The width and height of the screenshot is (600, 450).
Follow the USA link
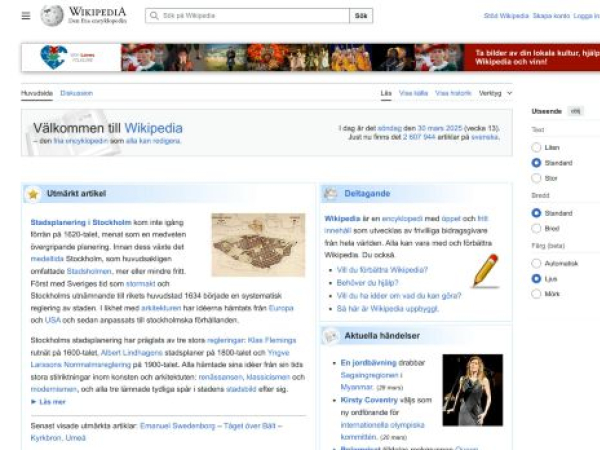pyautogui.click(x=53, y=320)
